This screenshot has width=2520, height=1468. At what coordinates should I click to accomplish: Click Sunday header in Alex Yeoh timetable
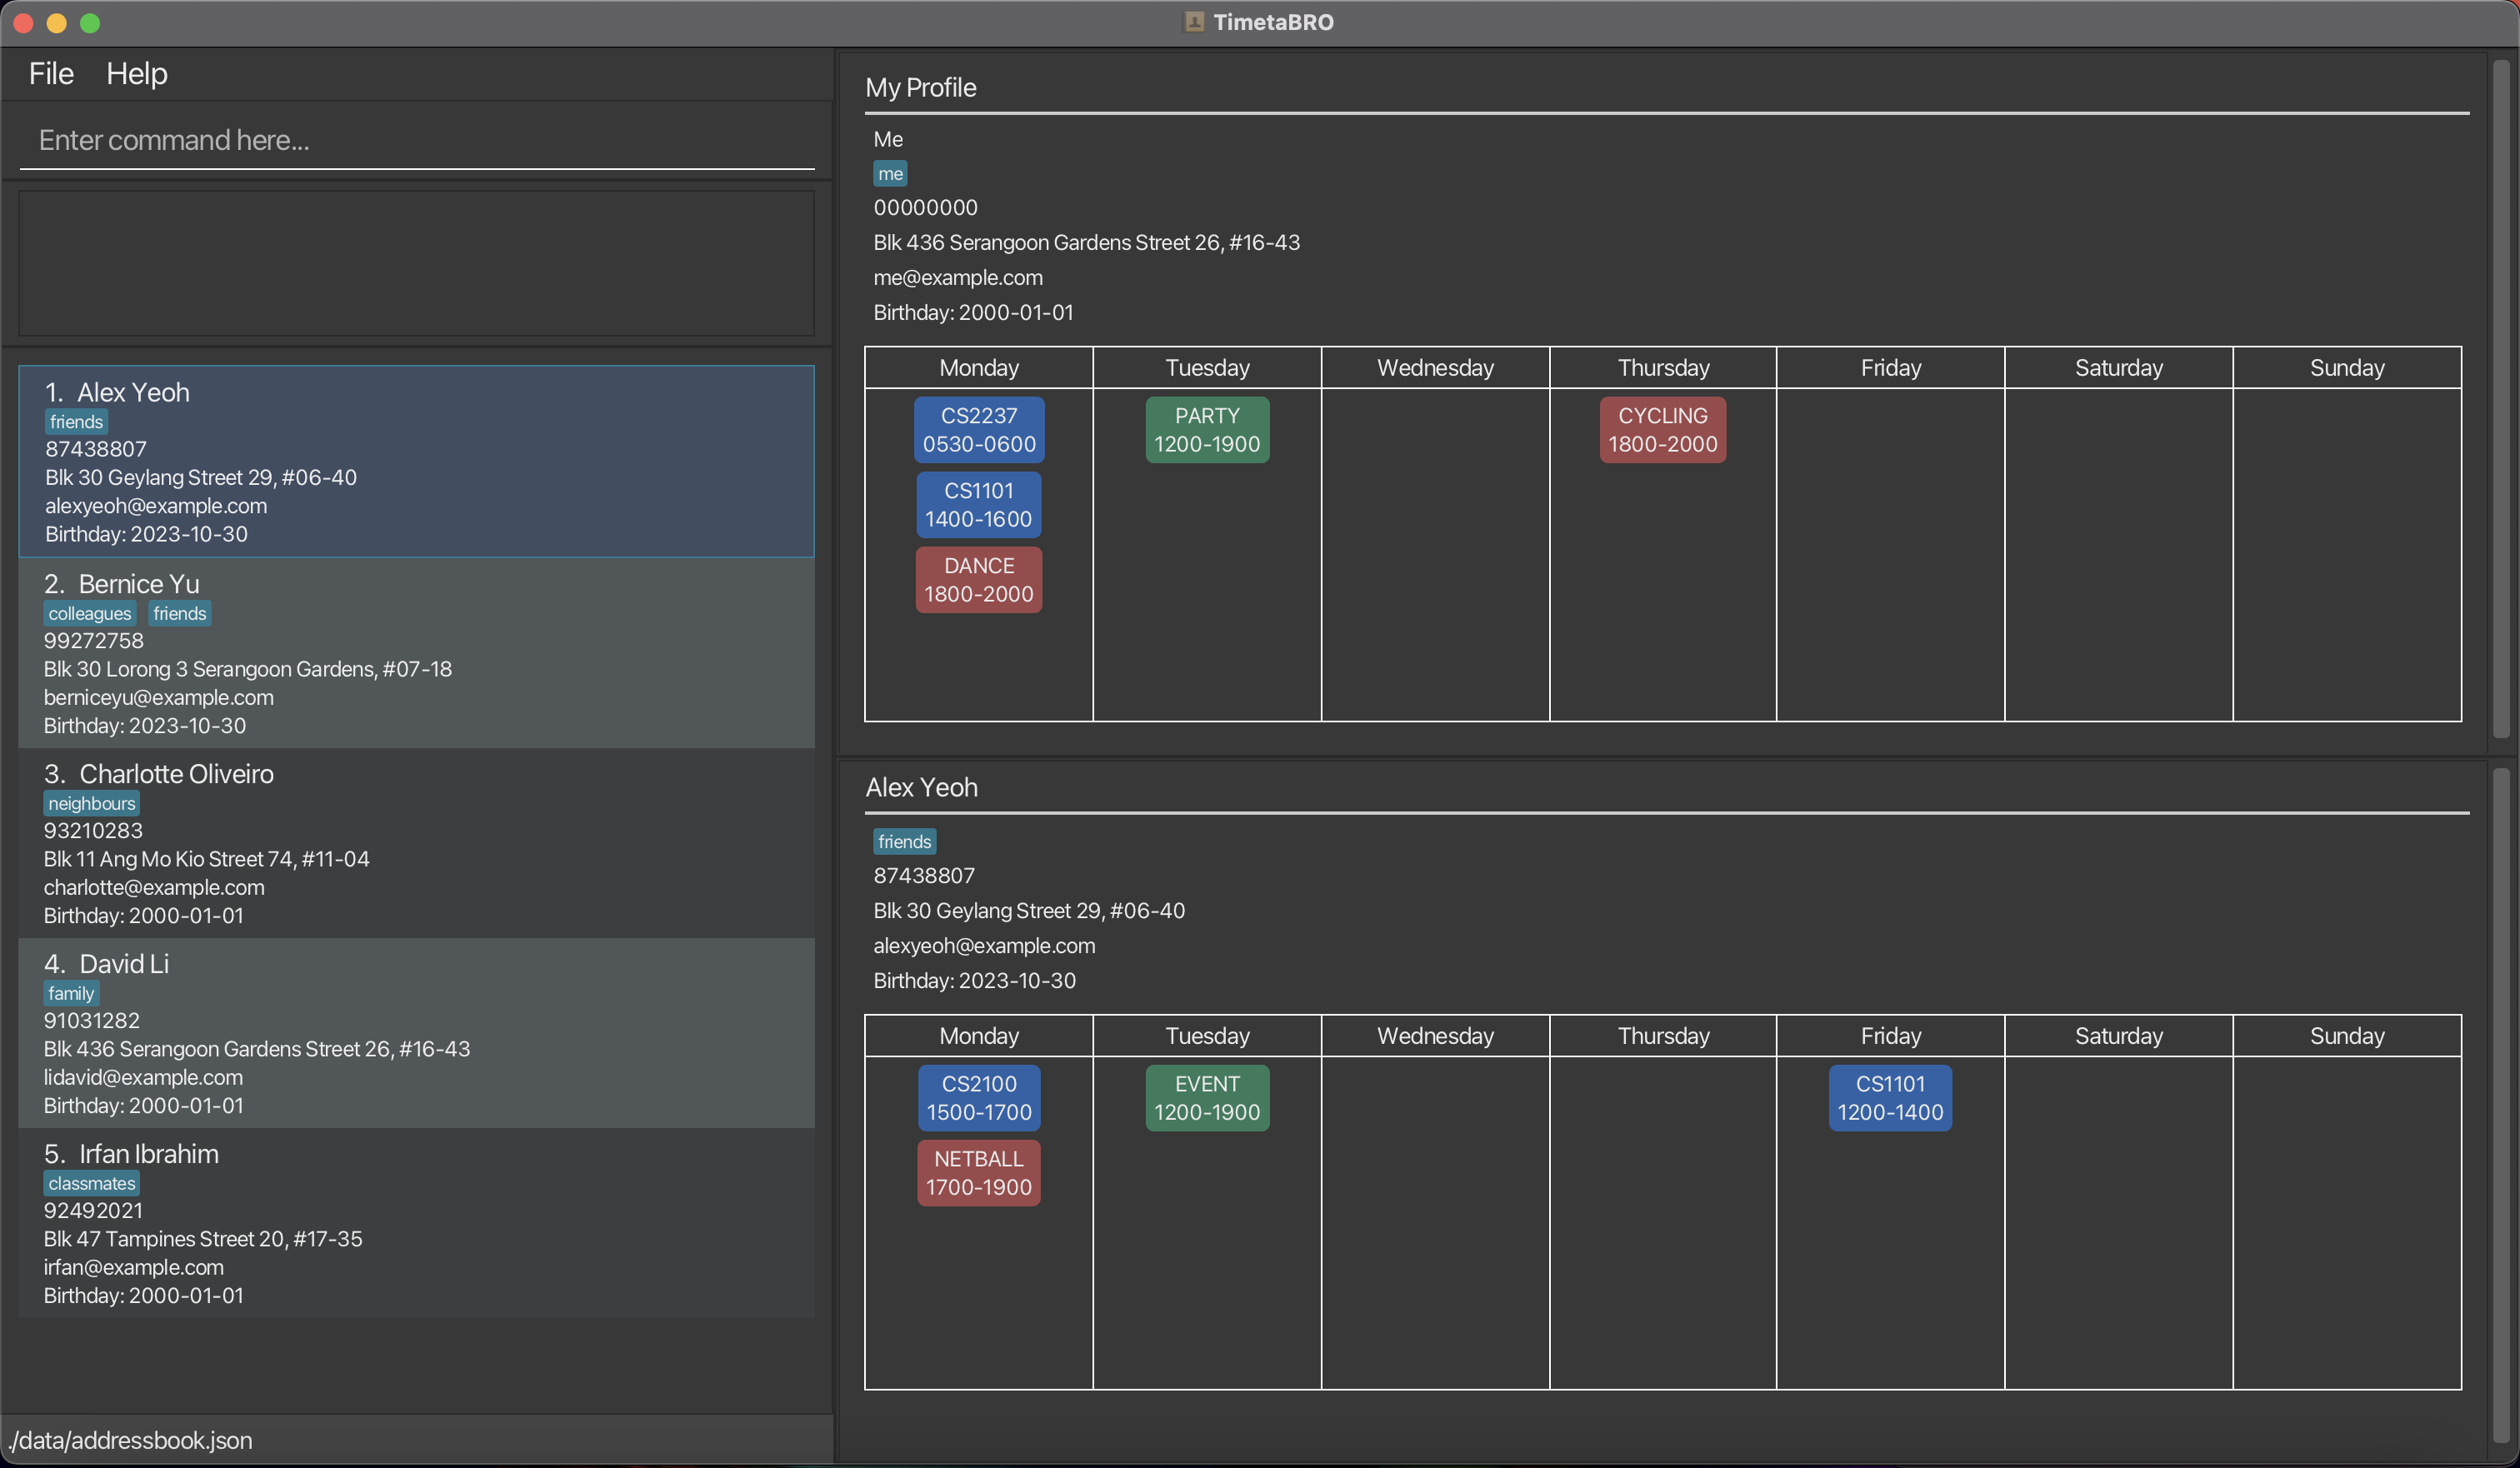tap(2347, 1036)
